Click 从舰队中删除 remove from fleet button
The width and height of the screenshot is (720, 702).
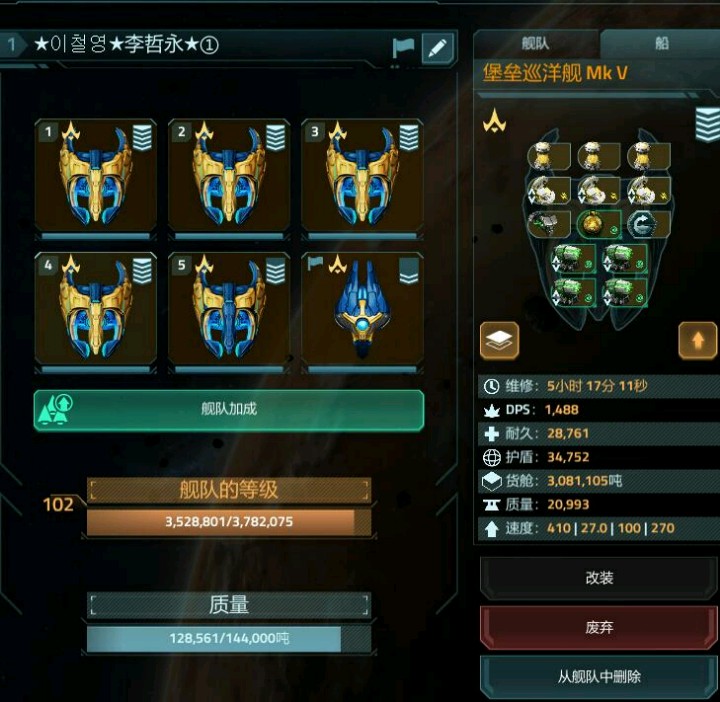click(x=599, y=676)
